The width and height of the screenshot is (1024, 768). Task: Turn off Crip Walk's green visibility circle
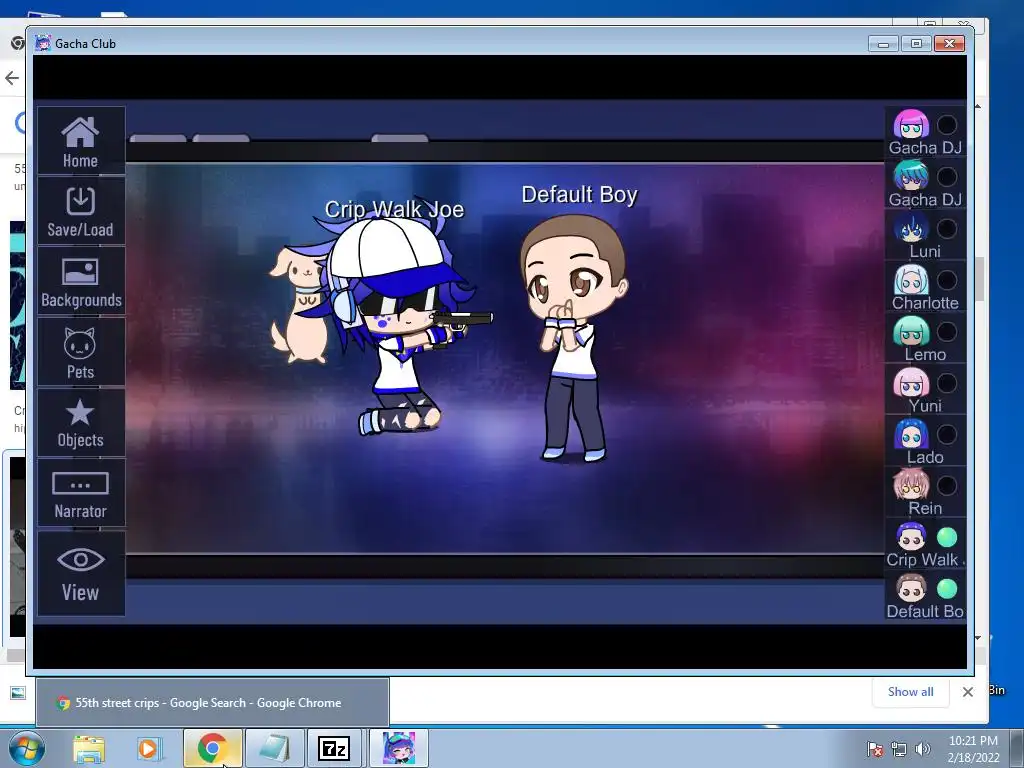[947, 537]
